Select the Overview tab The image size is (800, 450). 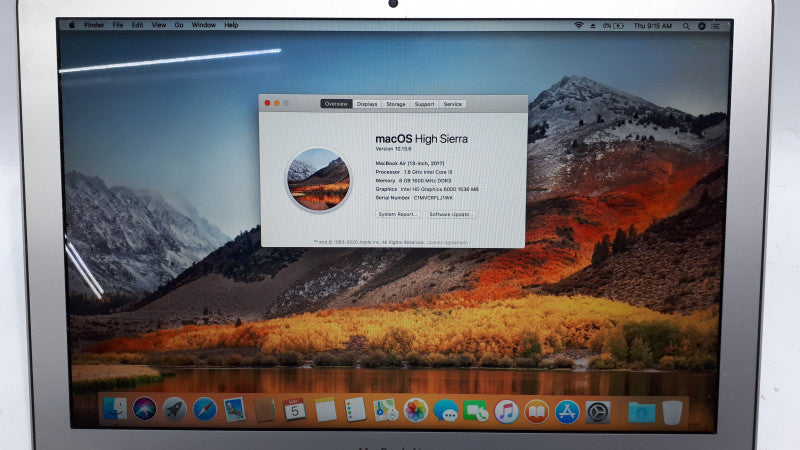click(x=336, y=104)
